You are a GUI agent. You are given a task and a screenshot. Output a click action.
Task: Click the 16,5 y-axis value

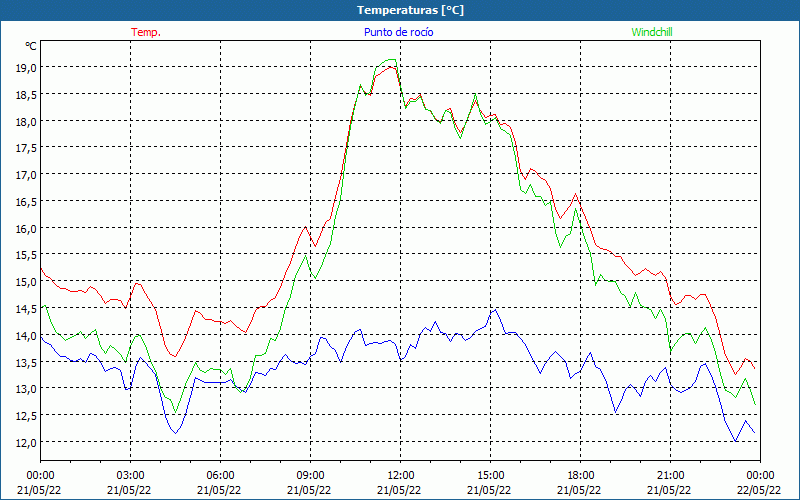[26, 202]
